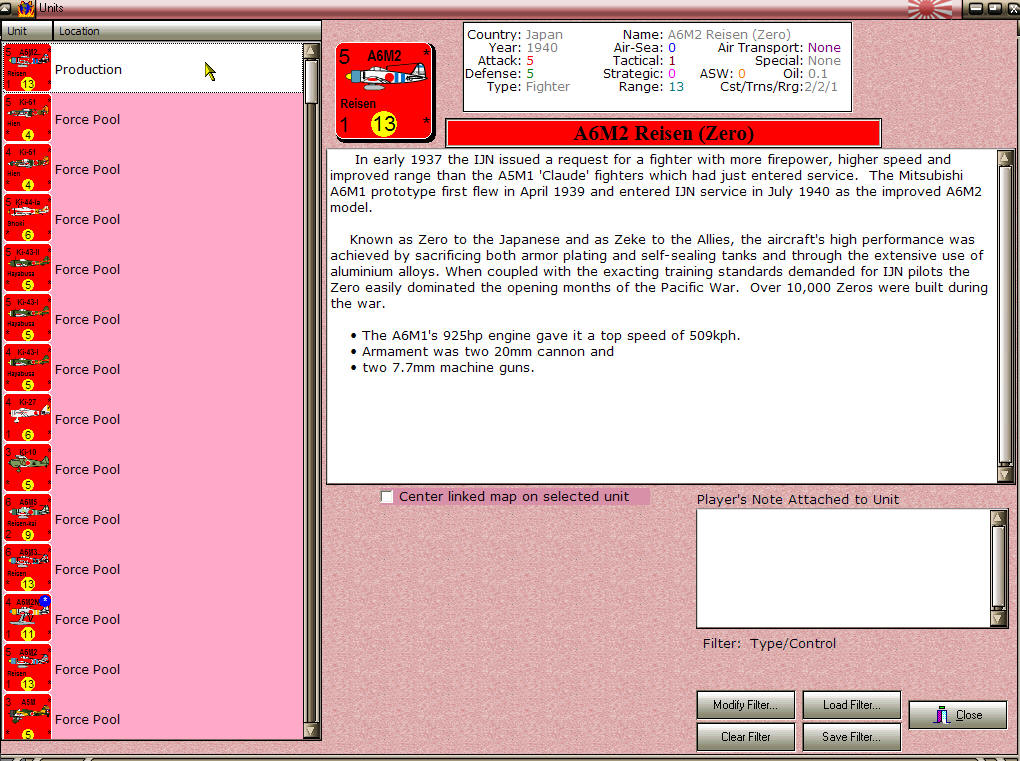Select the attack-5 Ki-43-I Hayabusa unit
This screenshot has width=1020, height=761.
click(x=27, y=318)
